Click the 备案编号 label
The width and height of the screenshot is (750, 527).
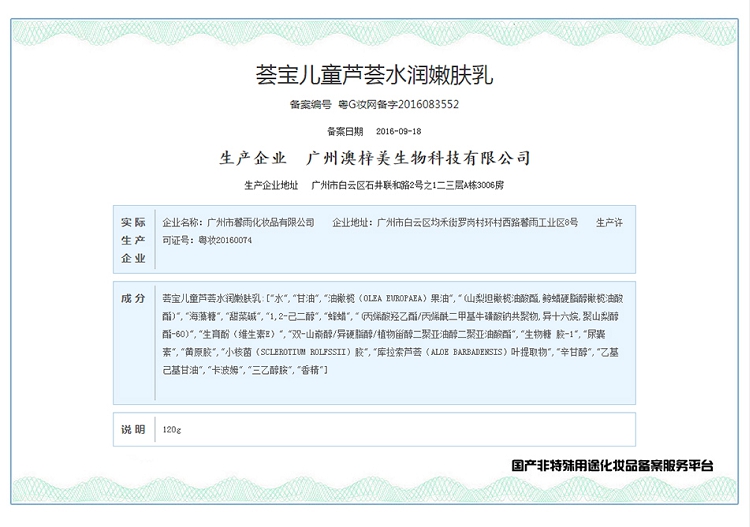click(x=310, y=104)
